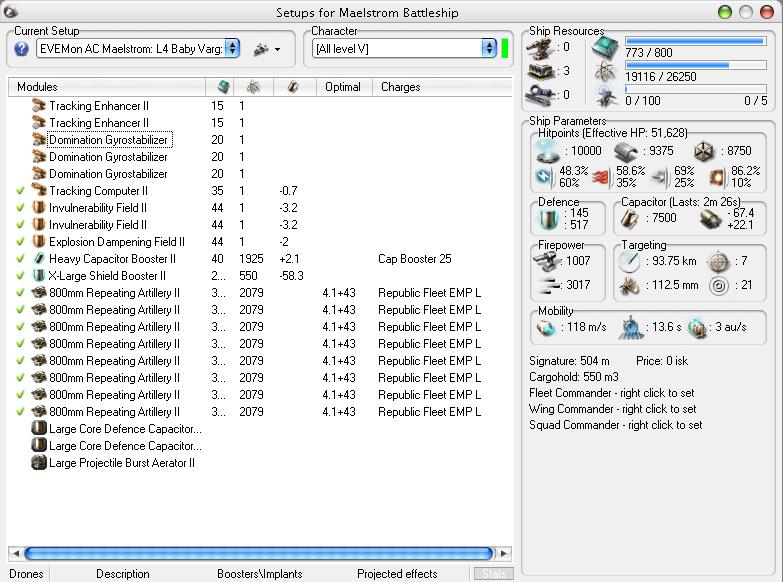The width and height of the screenshot is (783, 582).
Task: Toggle the last 800mm Repeating Artillery II checkmark
Action: (x=20, y=412)
